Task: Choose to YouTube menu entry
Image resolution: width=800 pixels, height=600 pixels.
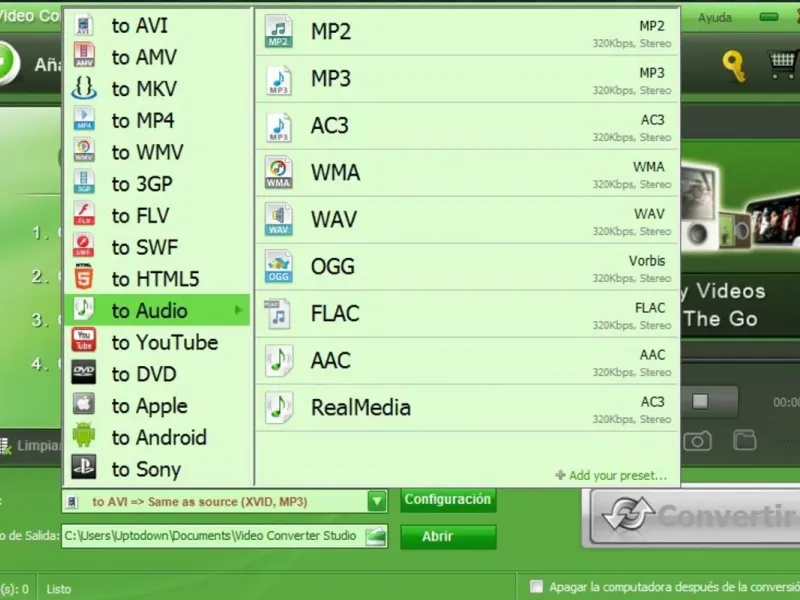Action: pyautogui.click(x=158, y=342)
